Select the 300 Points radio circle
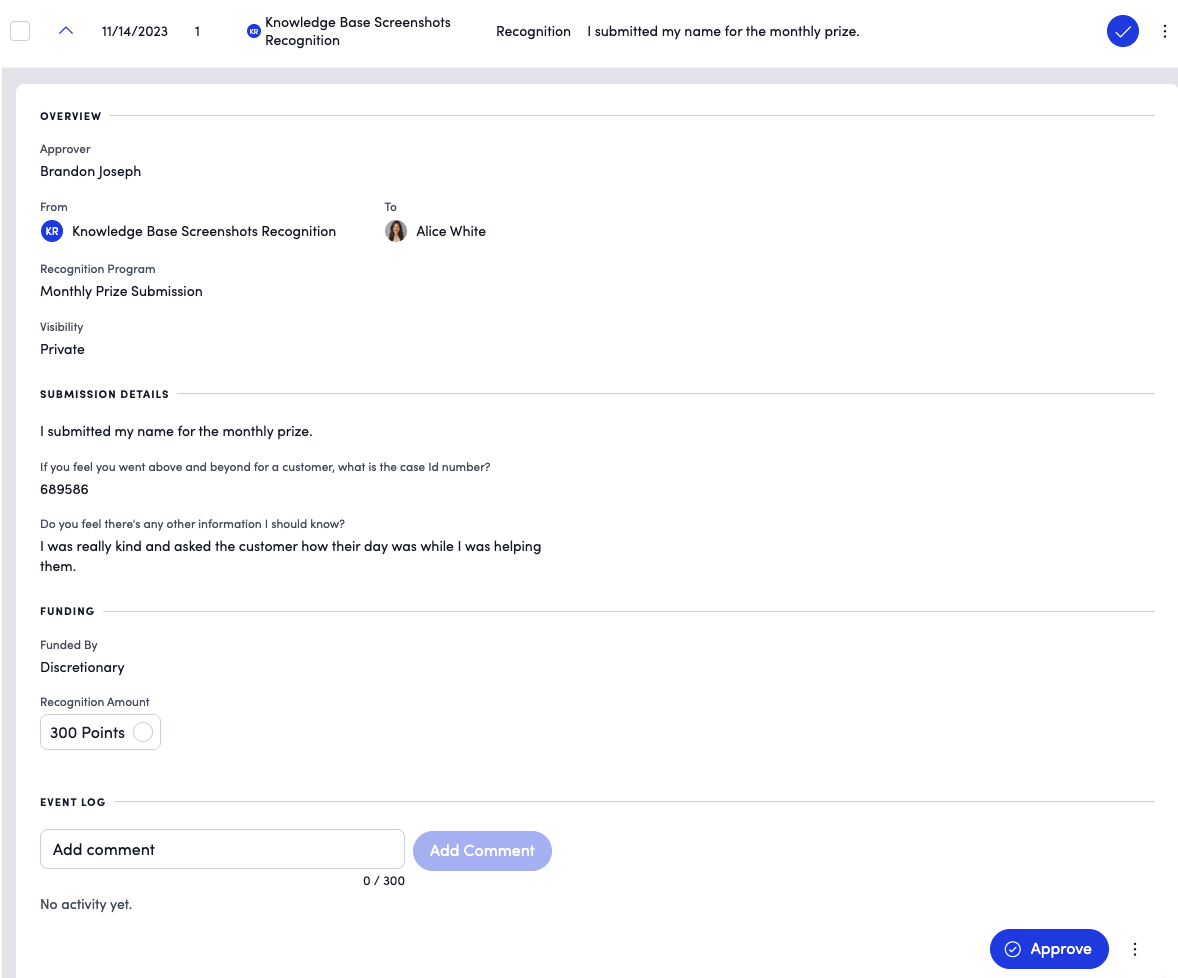This screenshot has height=978, width=1178. point(143,732)
